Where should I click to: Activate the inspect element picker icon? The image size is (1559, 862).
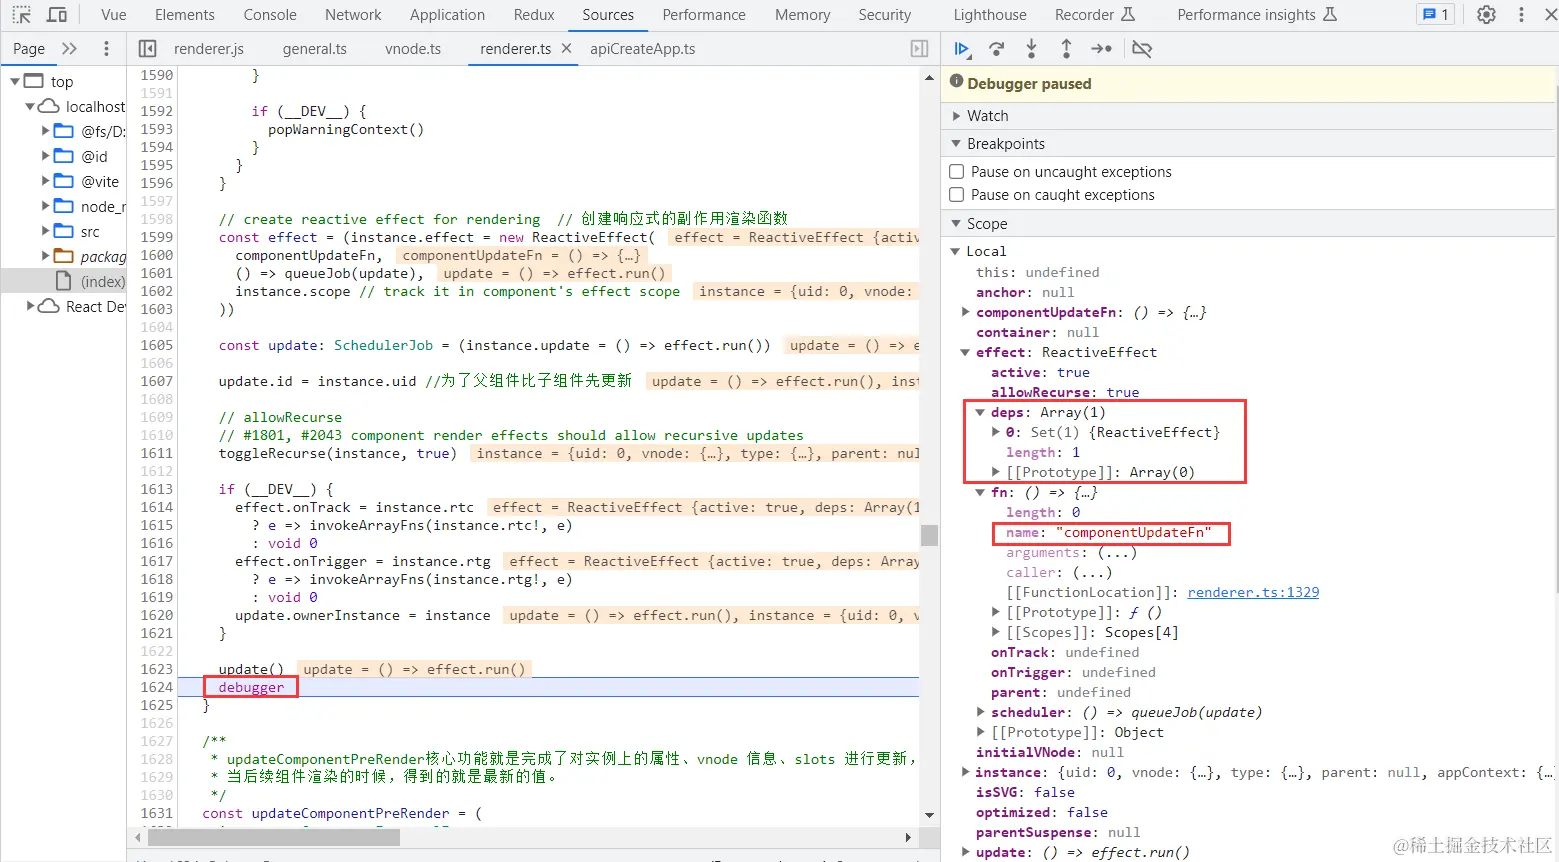pos(22,15)
